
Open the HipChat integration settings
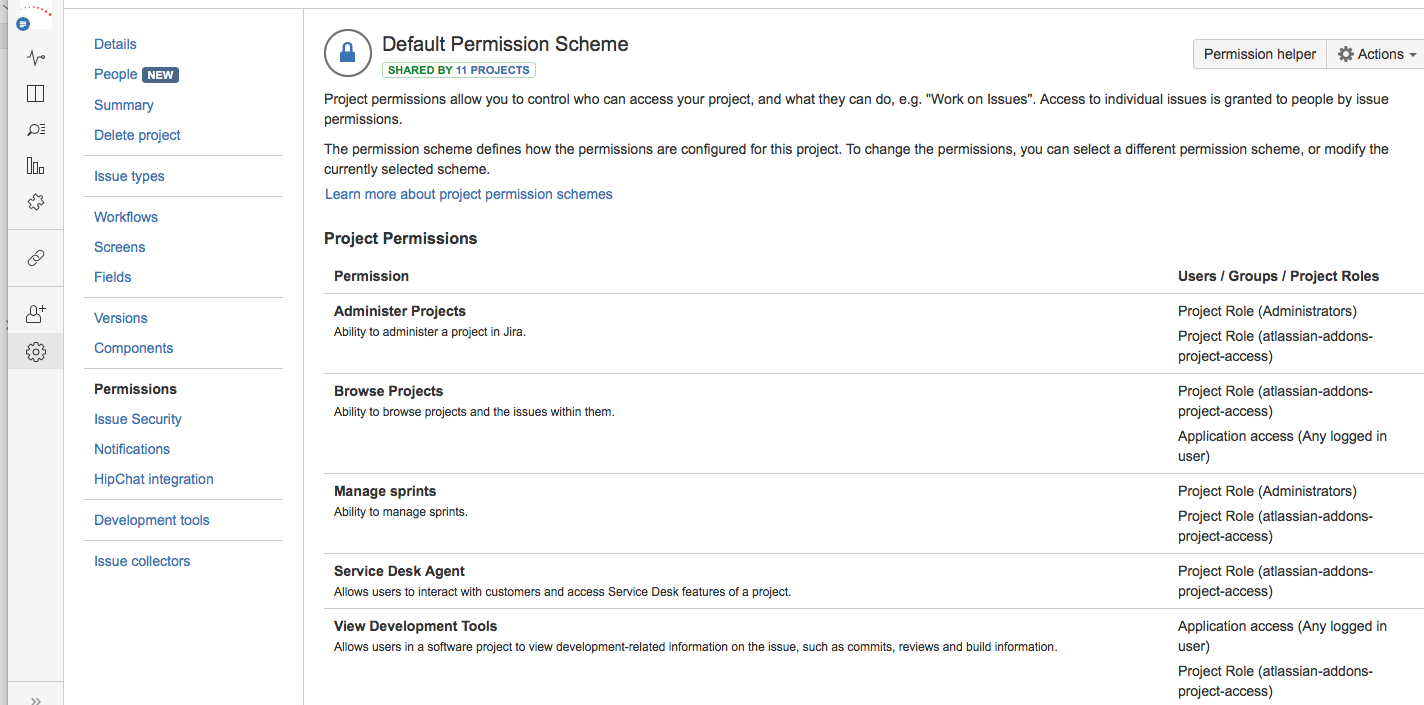tap(154, 479)
